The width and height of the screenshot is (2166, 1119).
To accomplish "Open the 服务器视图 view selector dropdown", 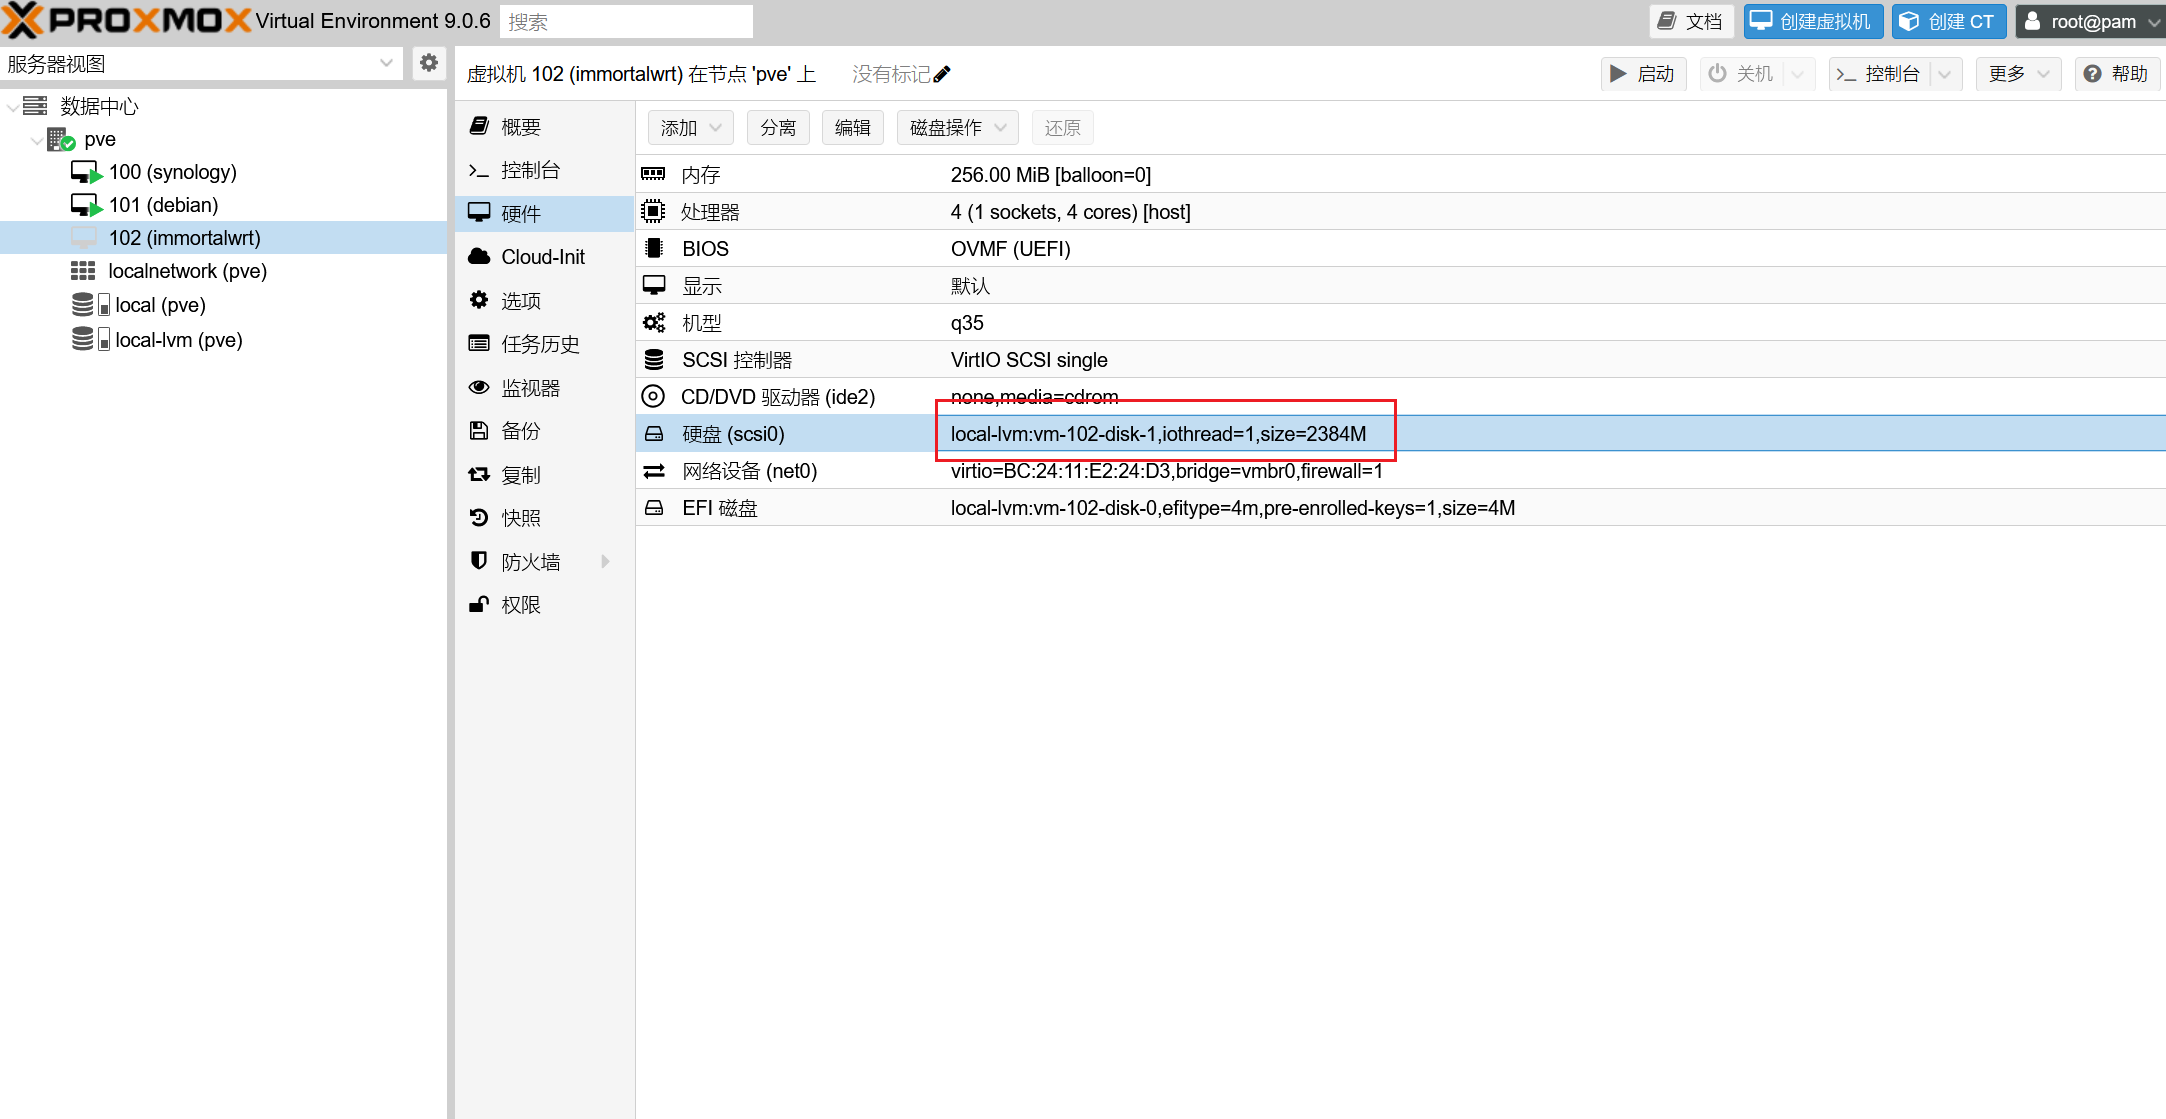I will click(385, 63).
